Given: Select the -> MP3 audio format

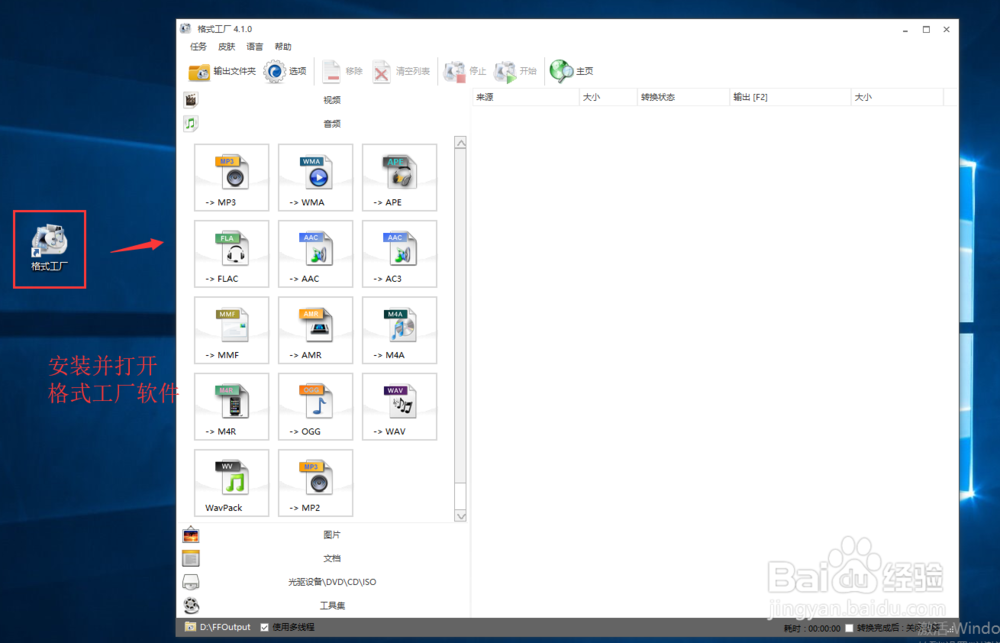Looking at the screenshot, I should (232, 177).
